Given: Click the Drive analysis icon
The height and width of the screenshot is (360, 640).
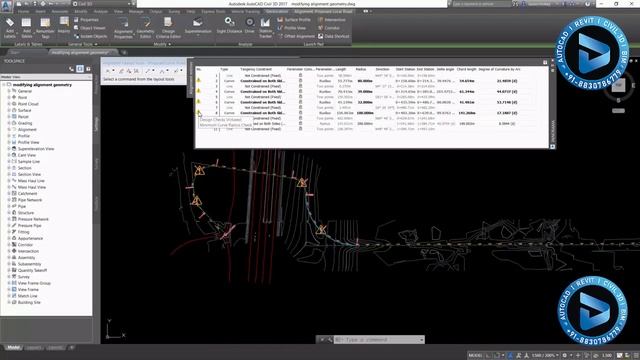Looking at the screenshot, I should tap(249, 25).
